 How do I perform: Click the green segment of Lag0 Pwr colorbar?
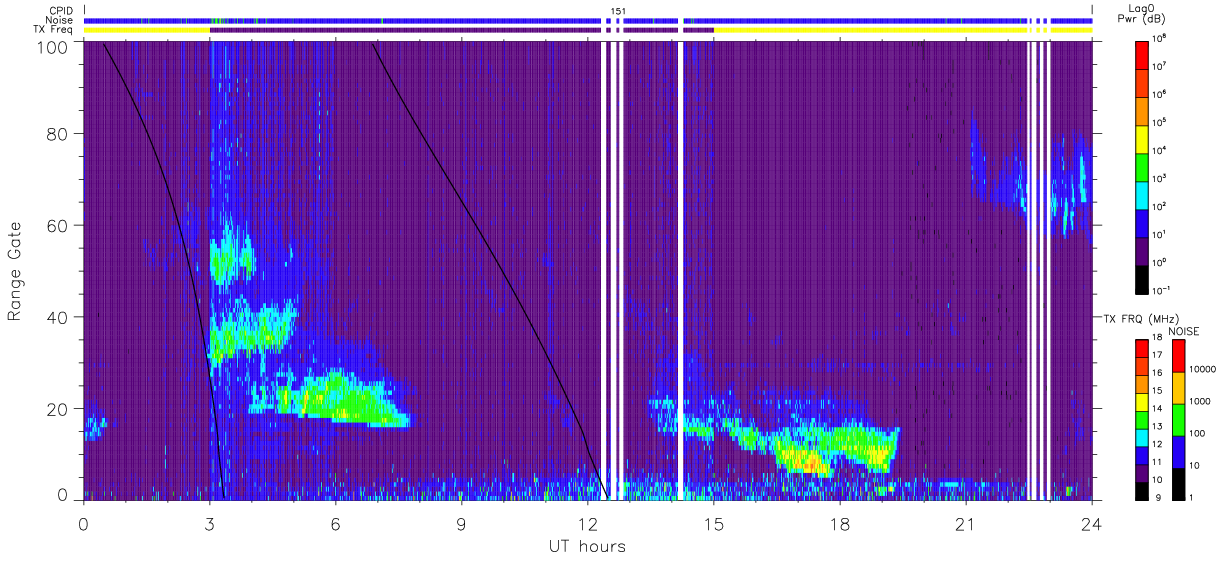(1142, 166)
